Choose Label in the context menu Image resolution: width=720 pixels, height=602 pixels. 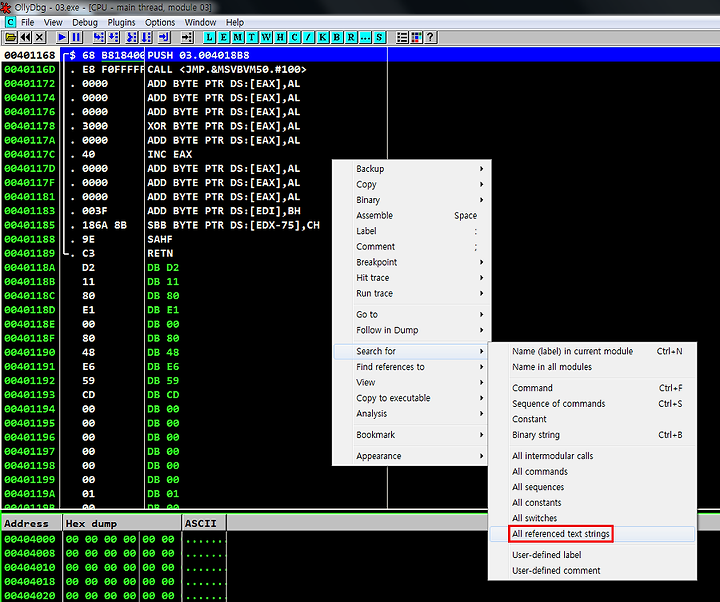tap(411, 231)
